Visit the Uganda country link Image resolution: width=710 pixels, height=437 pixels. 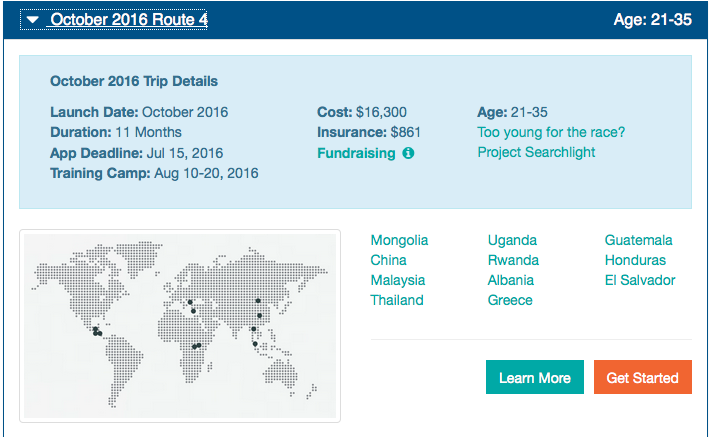click(512, 240)
